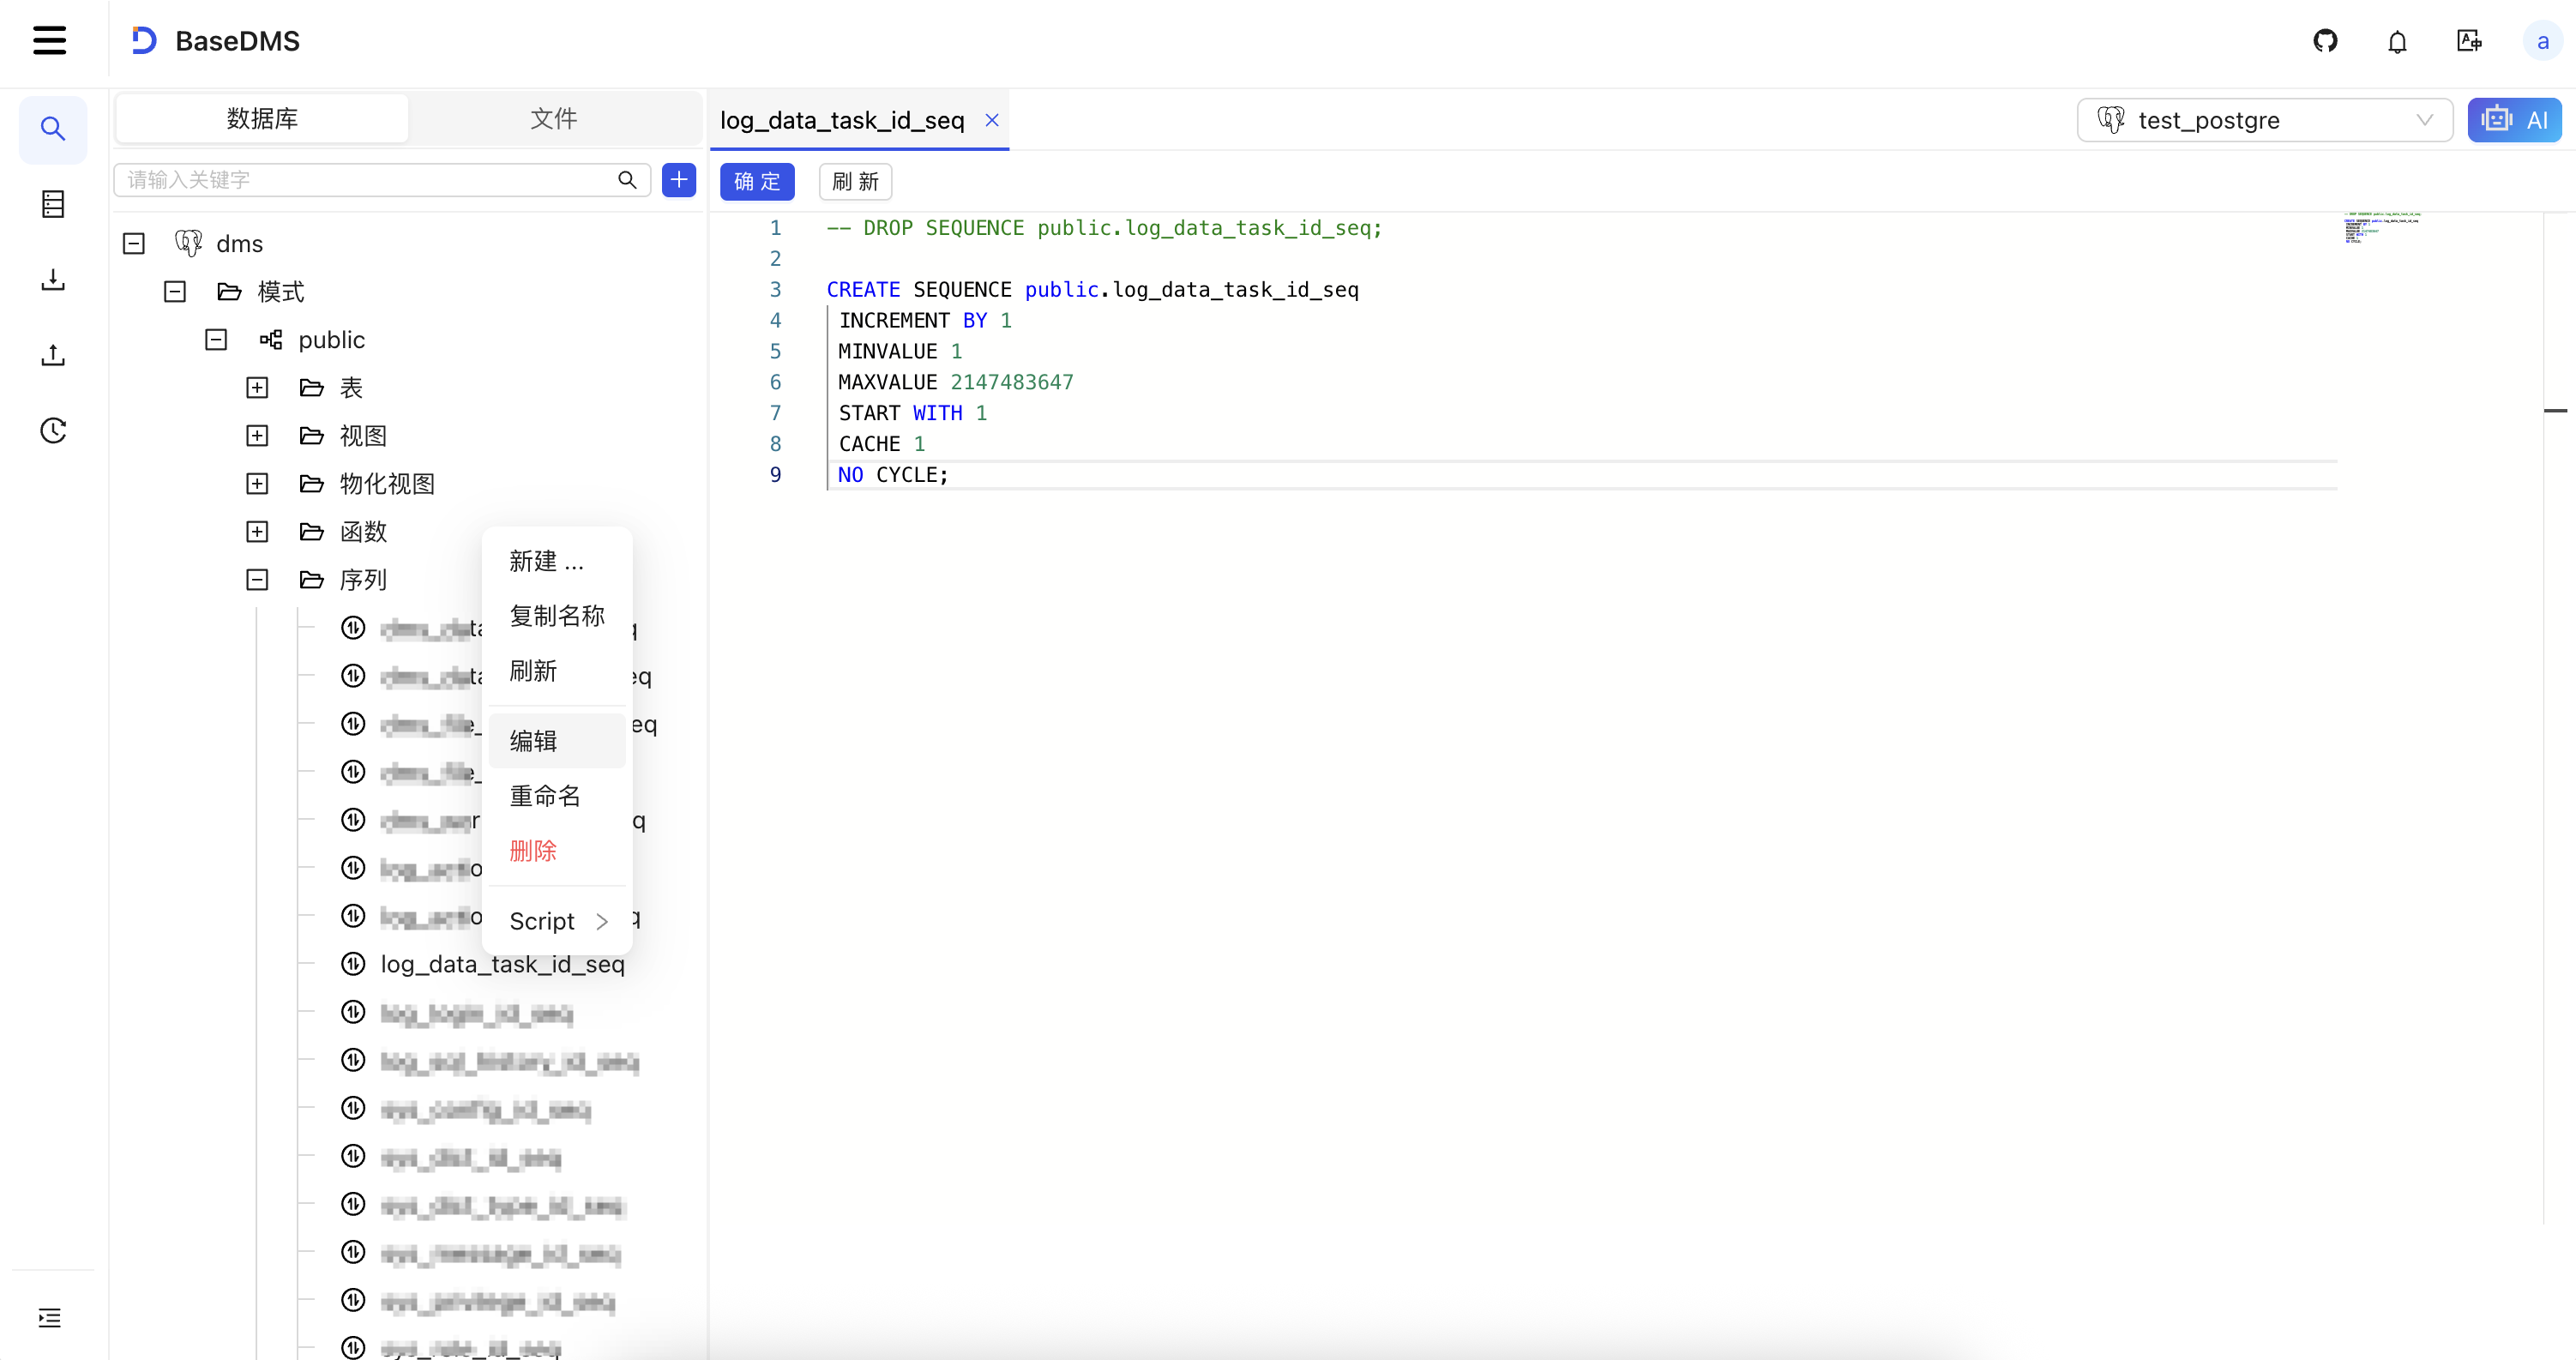Image resolution: width=2576 pixels, height=1360 pixels.
Task: Select 编辑 in the context menu
Action: (x=534, y=741)
